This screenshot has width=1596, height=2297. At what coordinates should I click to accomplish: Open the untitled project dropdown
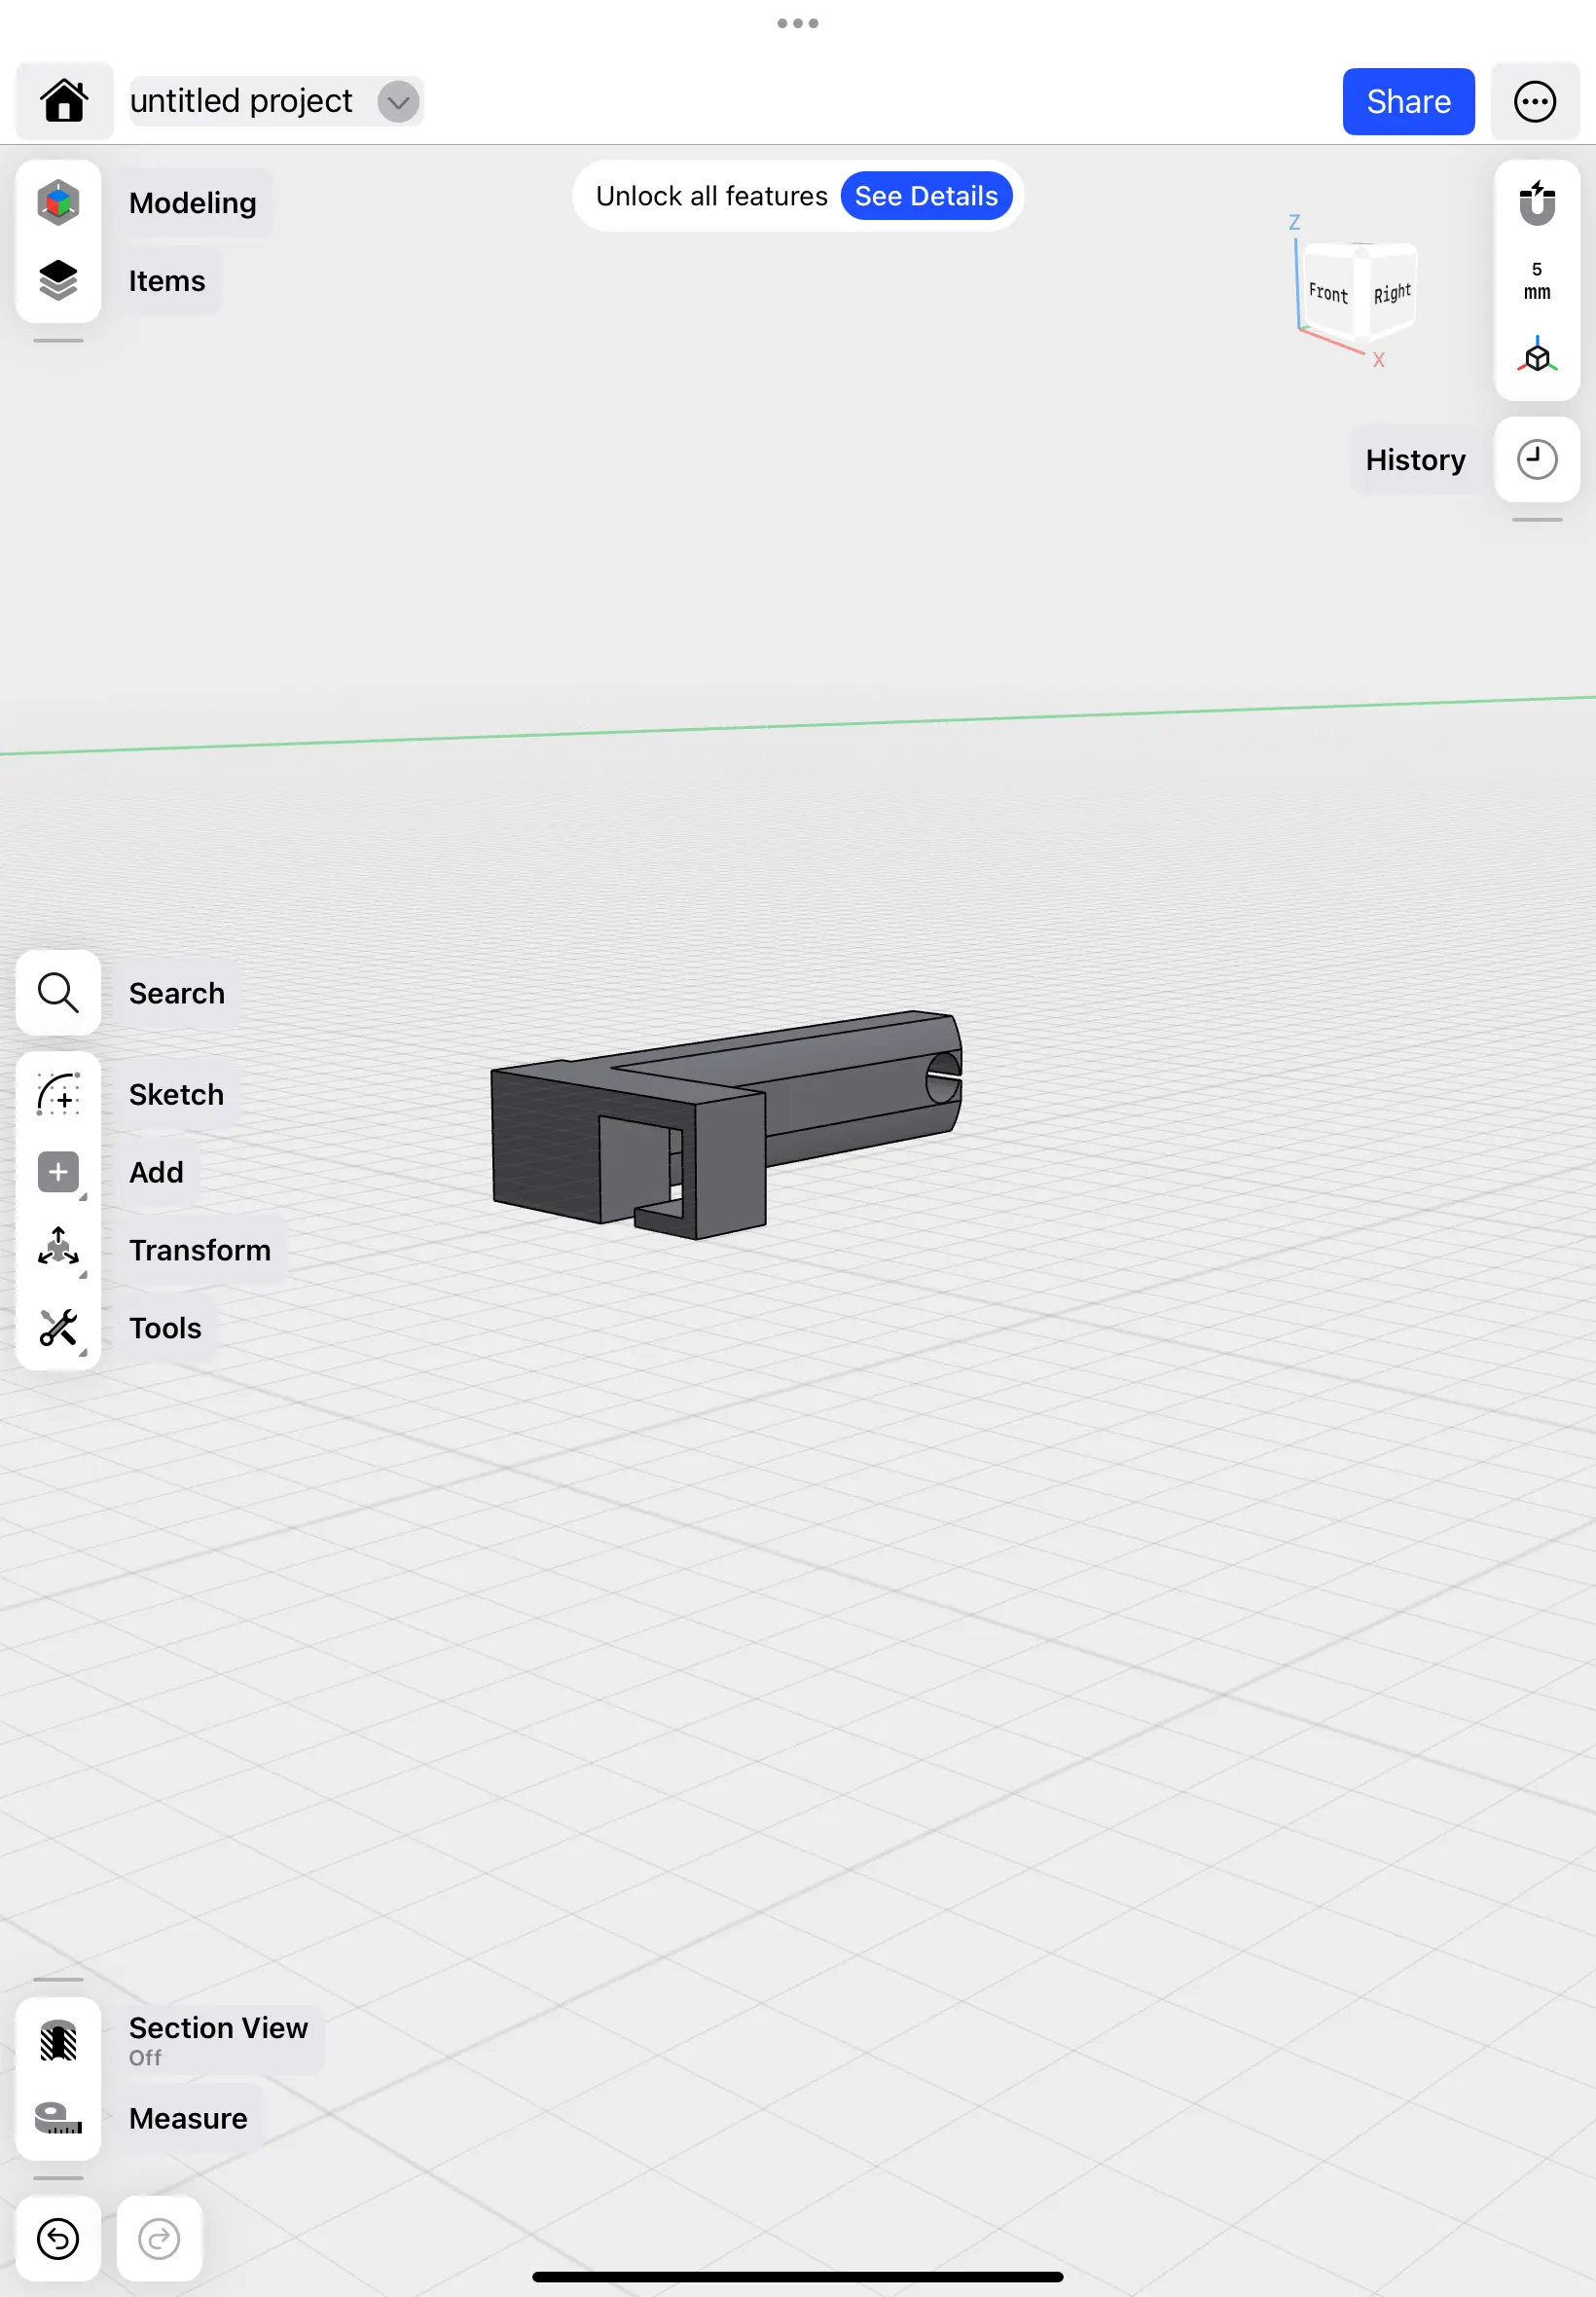[397, 101]
